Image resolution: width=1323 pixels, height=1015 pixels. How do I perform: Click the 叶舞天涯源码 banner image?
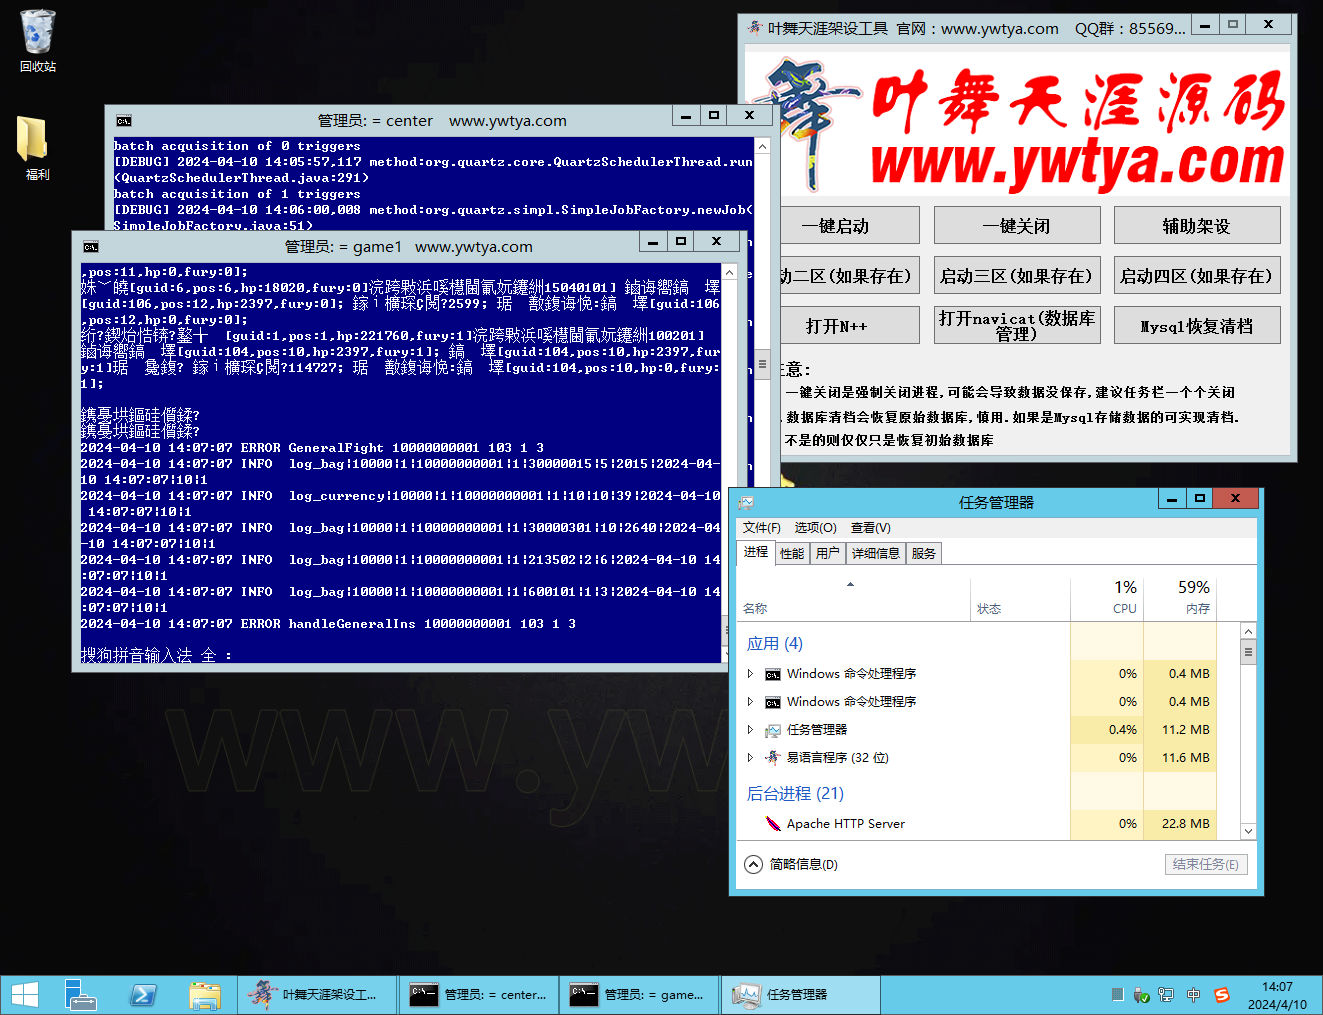[x=1018, y=125]
